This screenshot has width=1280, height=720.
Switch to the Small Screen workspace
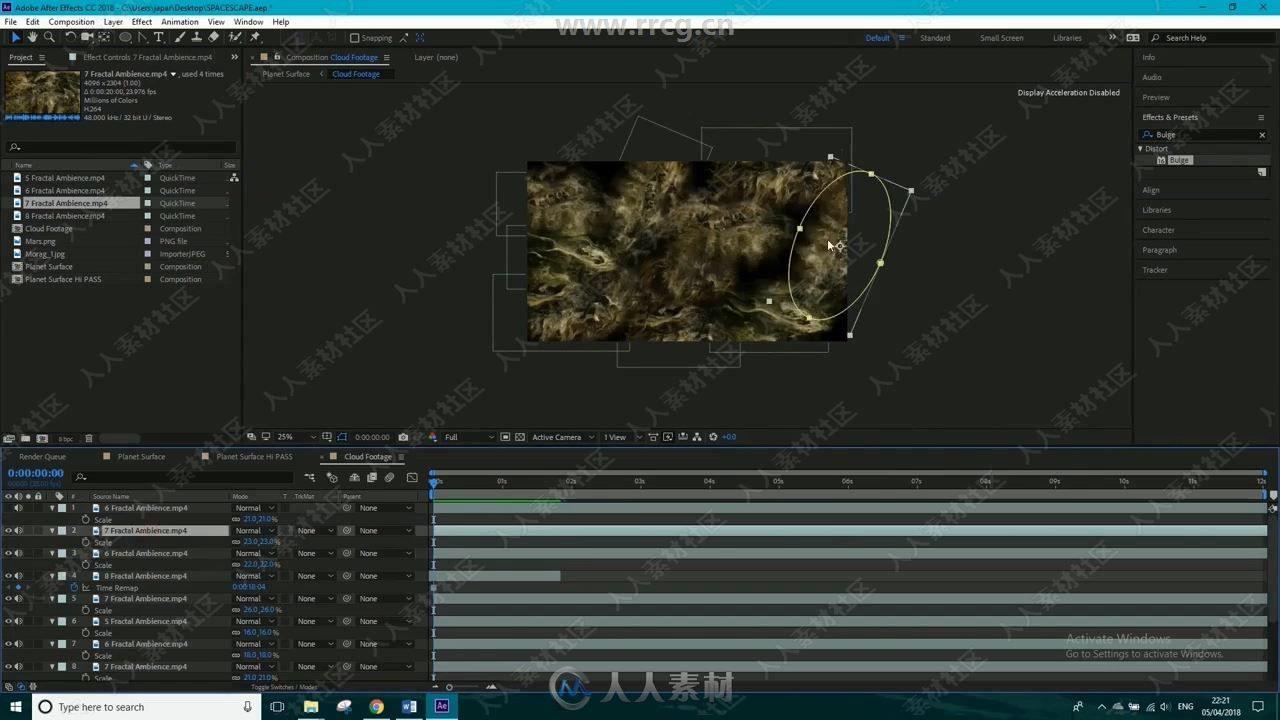tap(1001, 38)
